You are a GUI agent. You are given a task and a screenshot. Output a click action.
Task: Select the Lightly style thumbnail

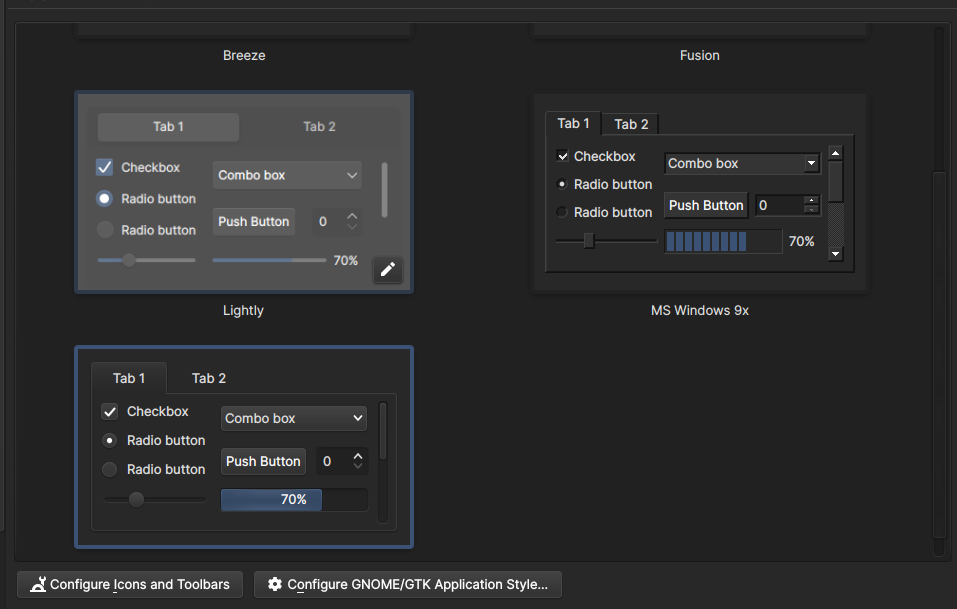(244, 192)
